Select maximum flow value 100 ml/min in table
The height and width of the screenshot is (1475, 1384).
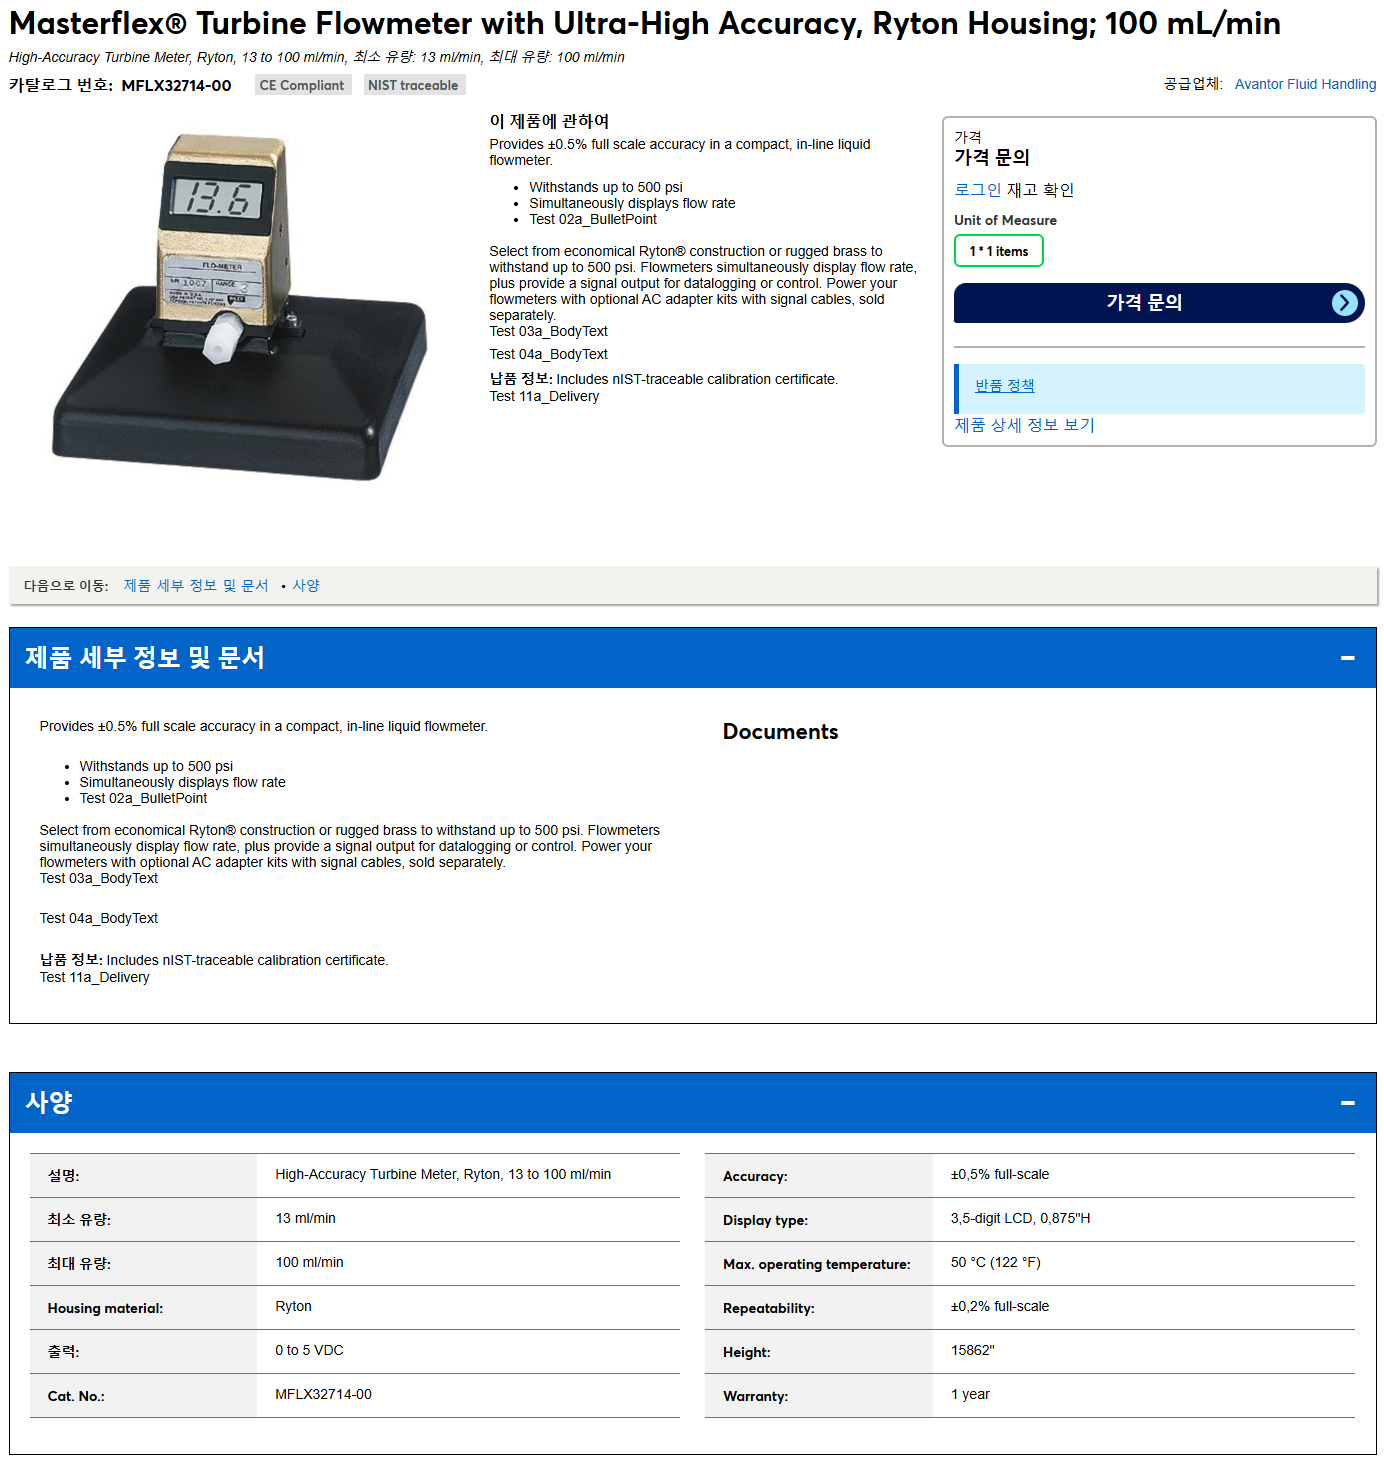coord(309,1262)
